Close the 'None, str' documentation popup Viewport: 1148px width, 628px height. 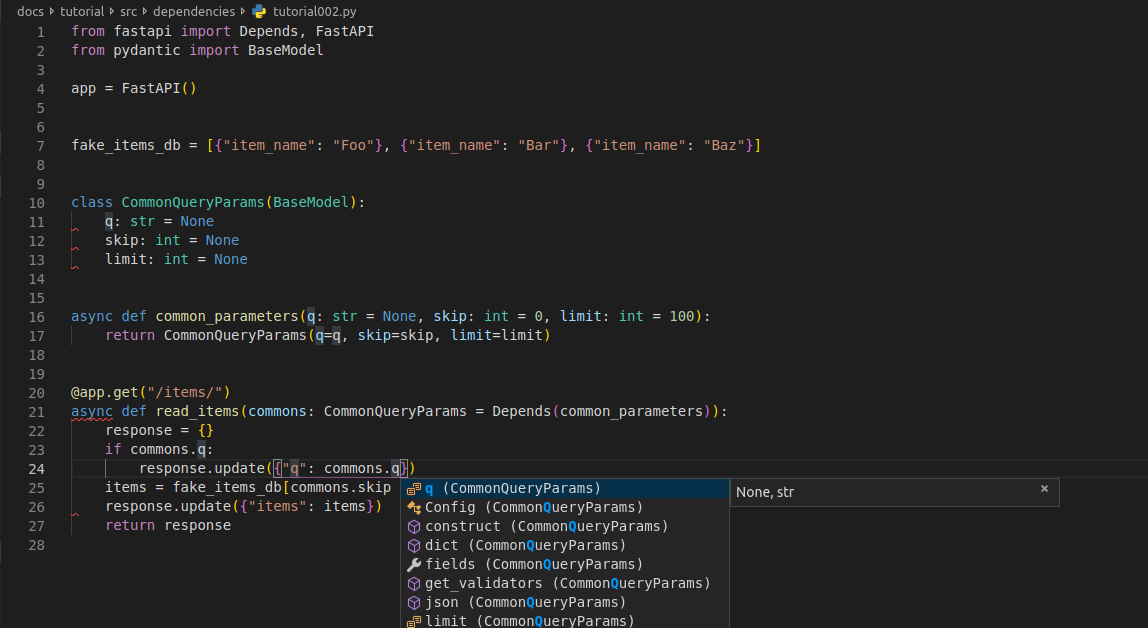(1044, 489)
